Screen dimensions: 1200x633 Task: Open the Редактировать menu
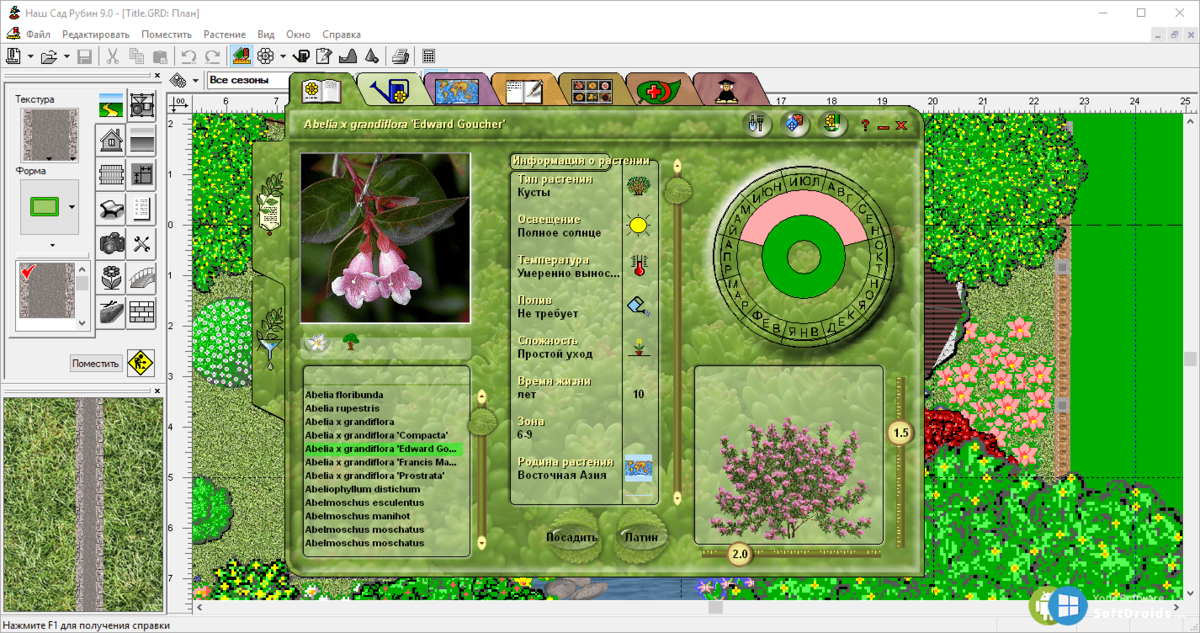coord(96,33)
